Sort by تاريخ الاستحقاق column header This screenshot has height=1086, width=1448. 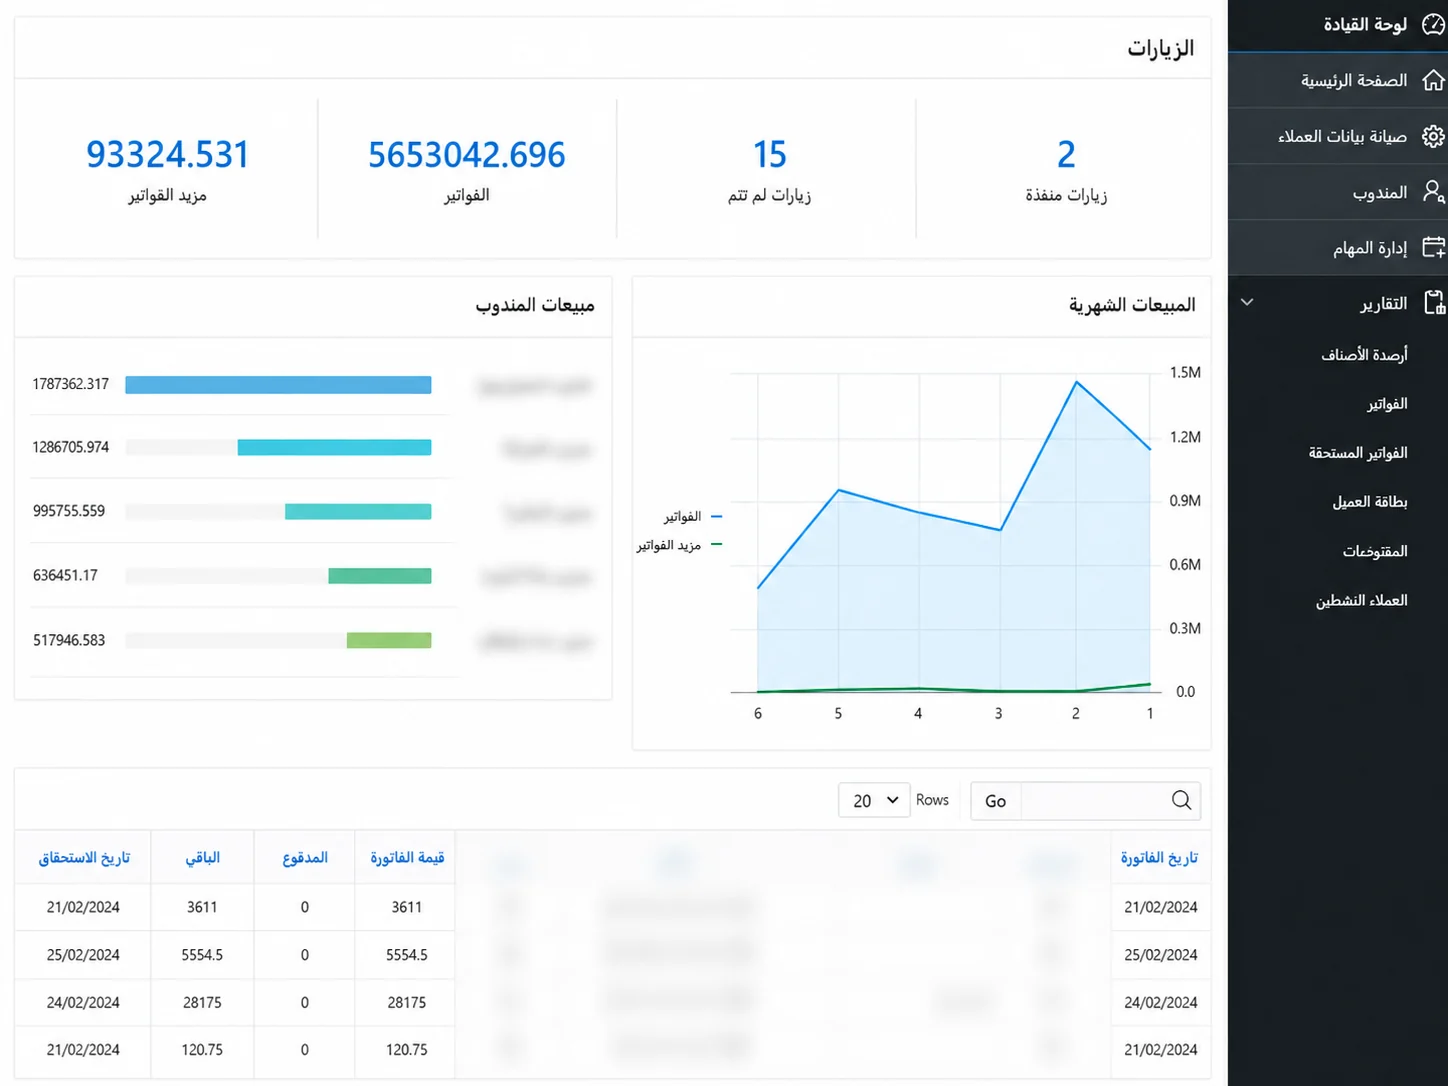[84, 858]
